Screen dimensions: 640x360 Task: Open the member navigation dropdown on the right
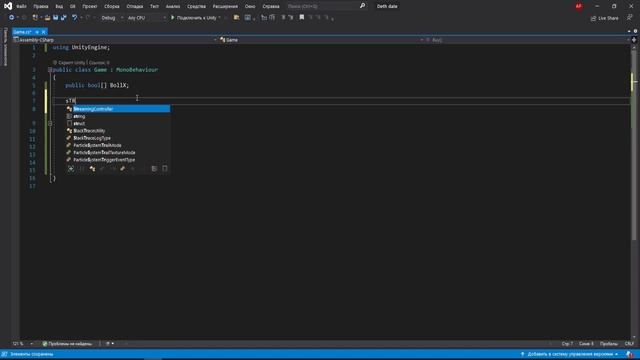(x=527, y=40)
